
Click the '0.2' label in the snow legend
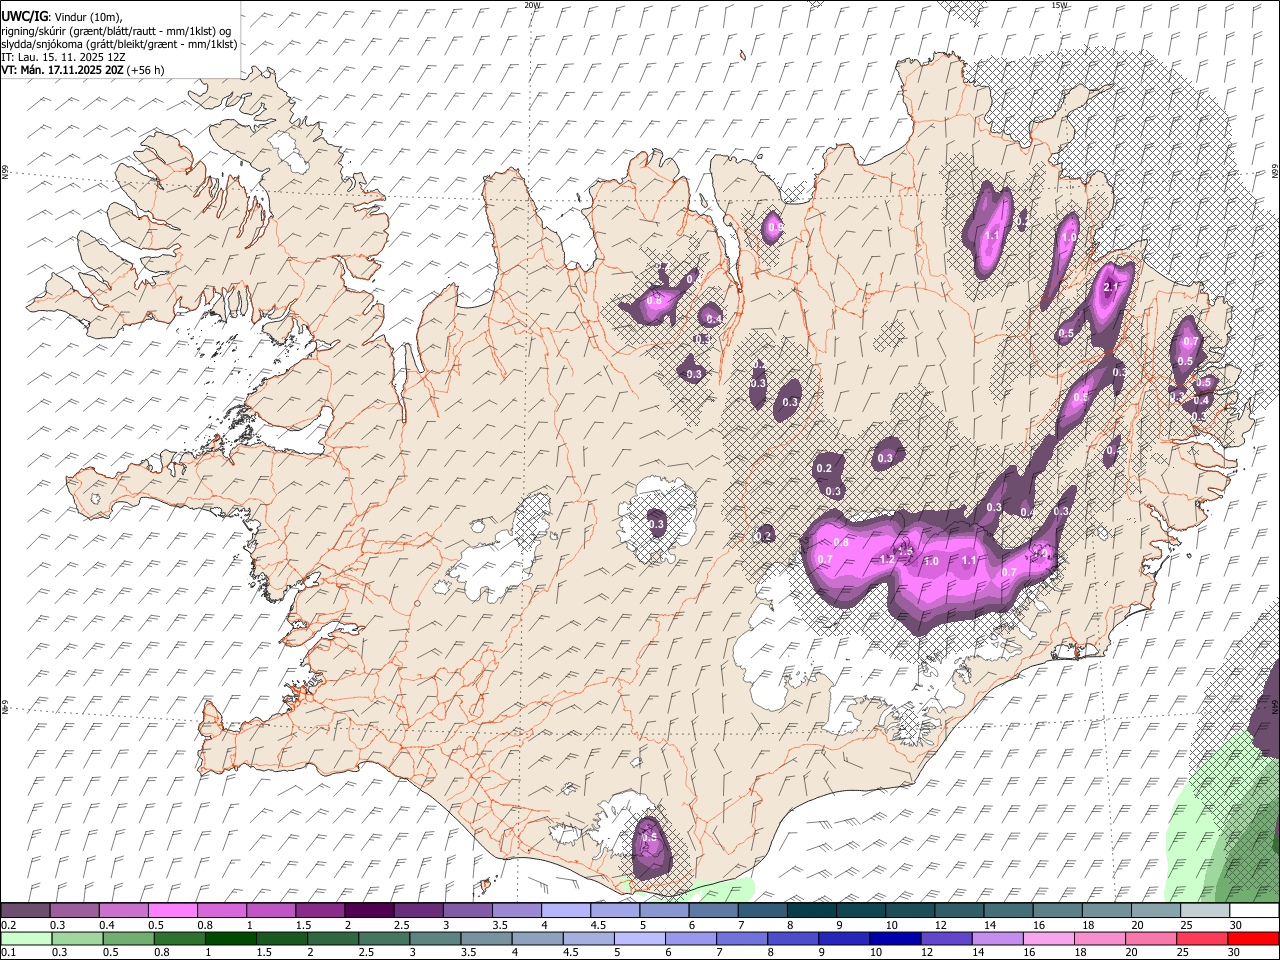pos(8,925)
